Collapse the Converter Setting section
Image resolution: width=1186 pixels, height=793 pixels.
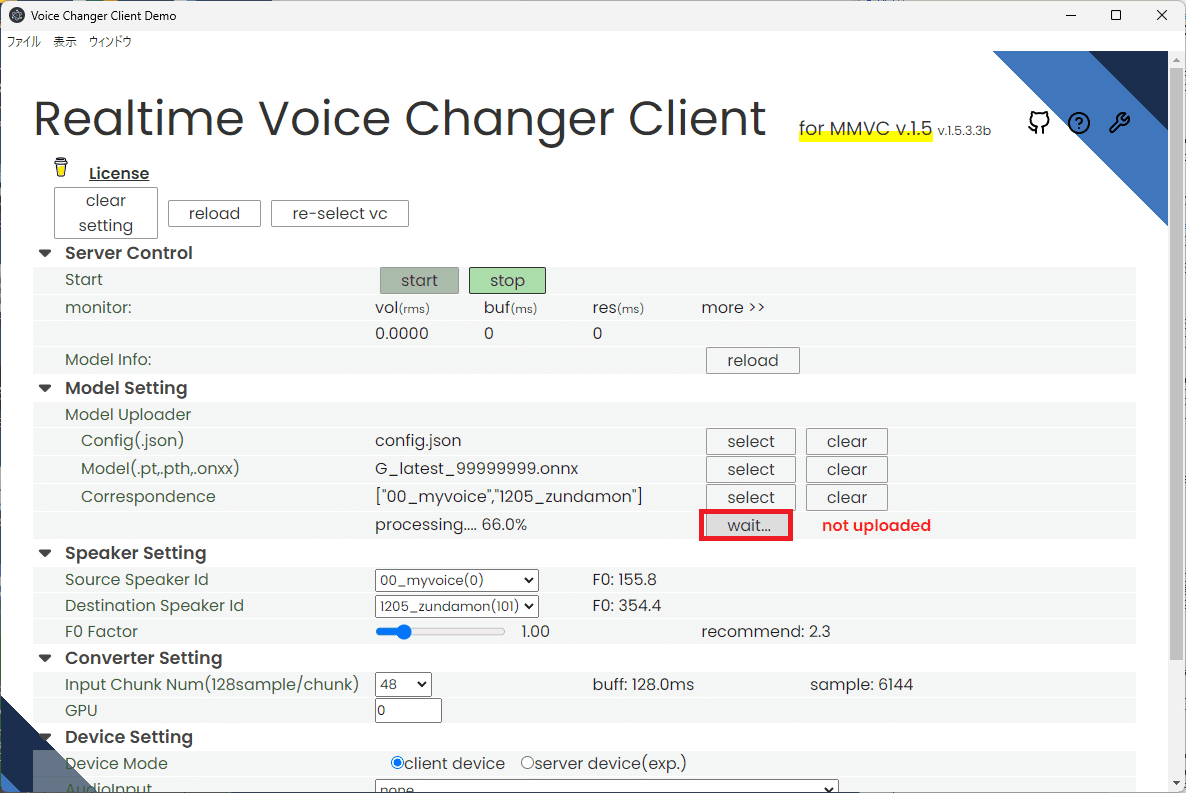coord(45,658)
